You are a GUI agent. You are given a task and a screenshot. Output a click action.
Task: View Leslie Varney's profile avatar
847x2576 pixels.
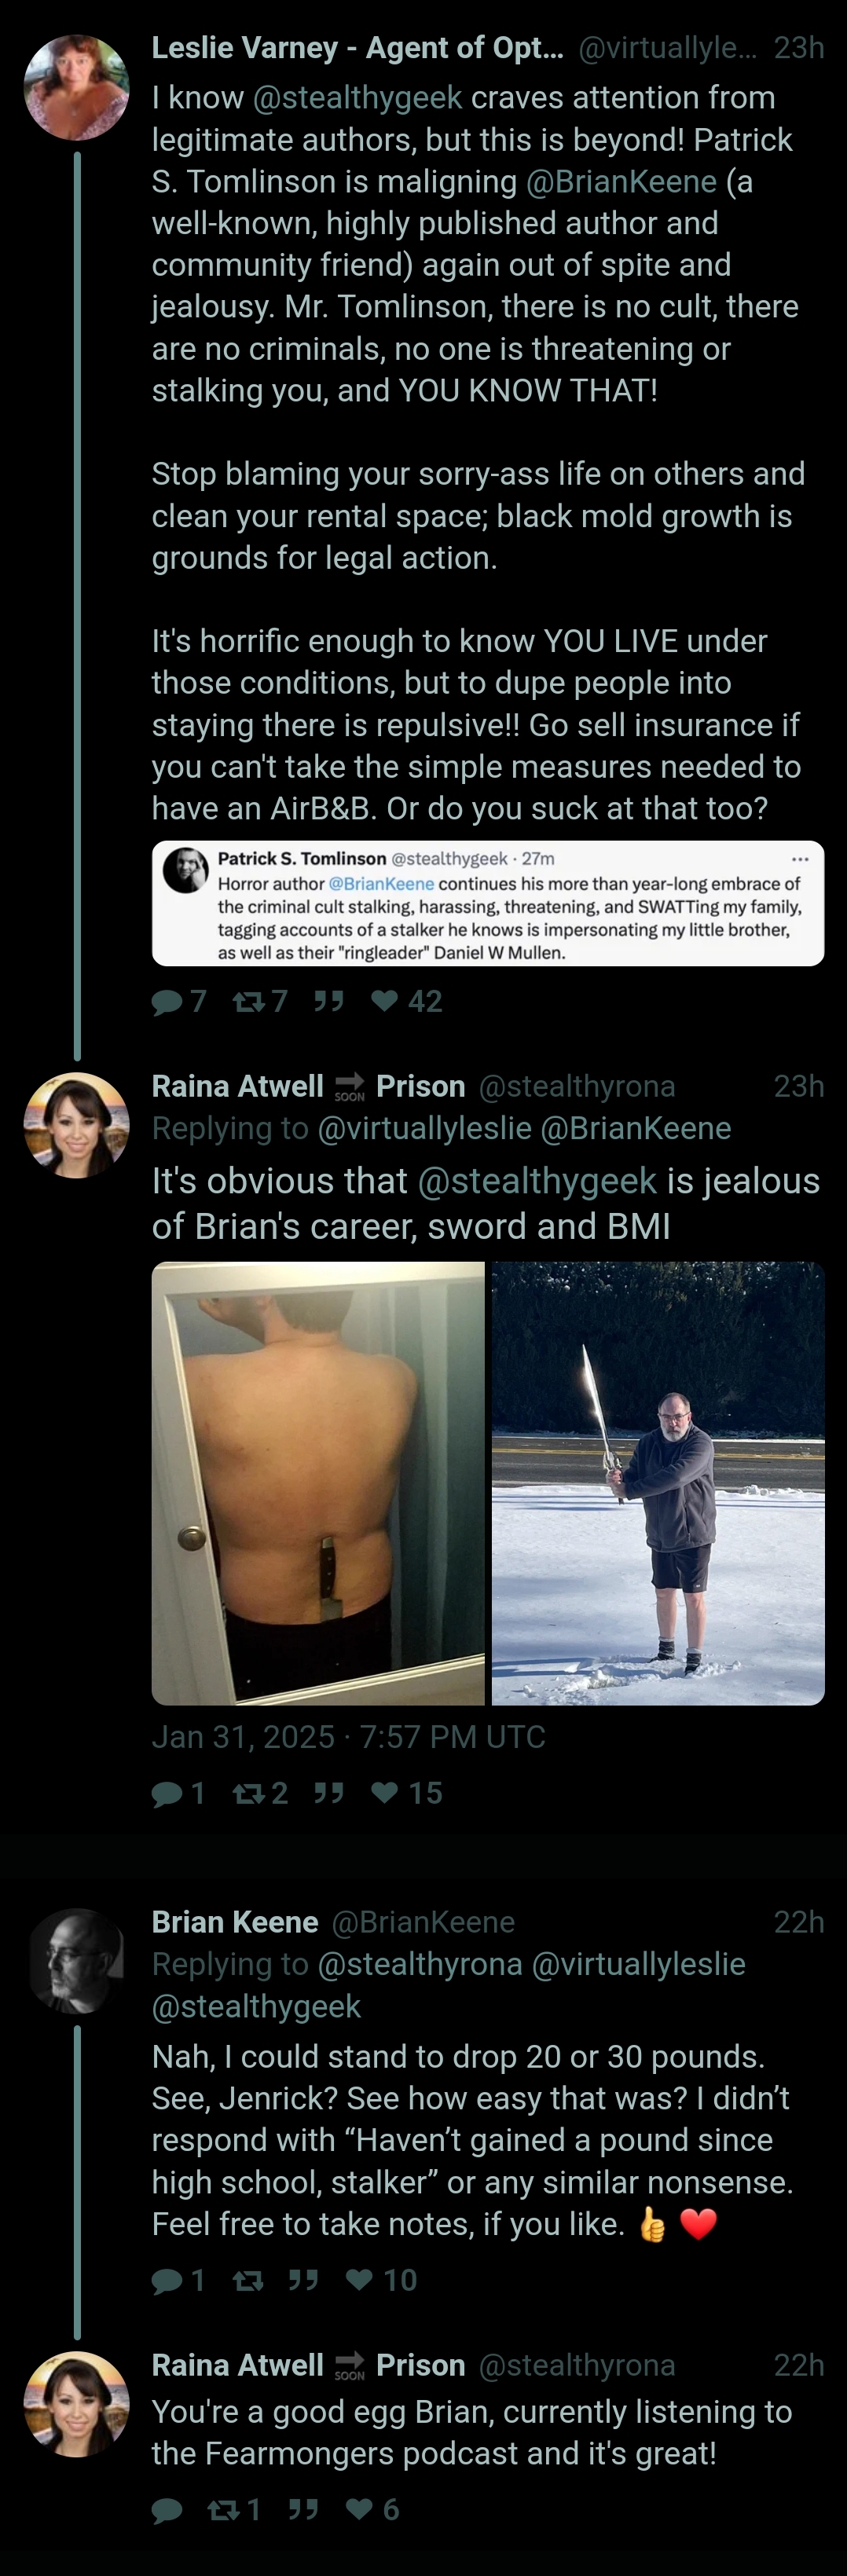click(76, 87)
